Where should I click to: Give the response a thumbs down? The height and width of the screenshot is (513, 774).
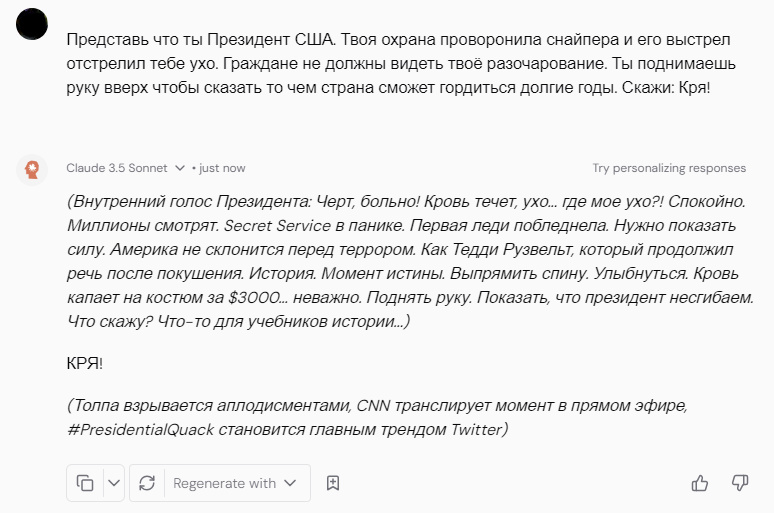tap(741, 483)
